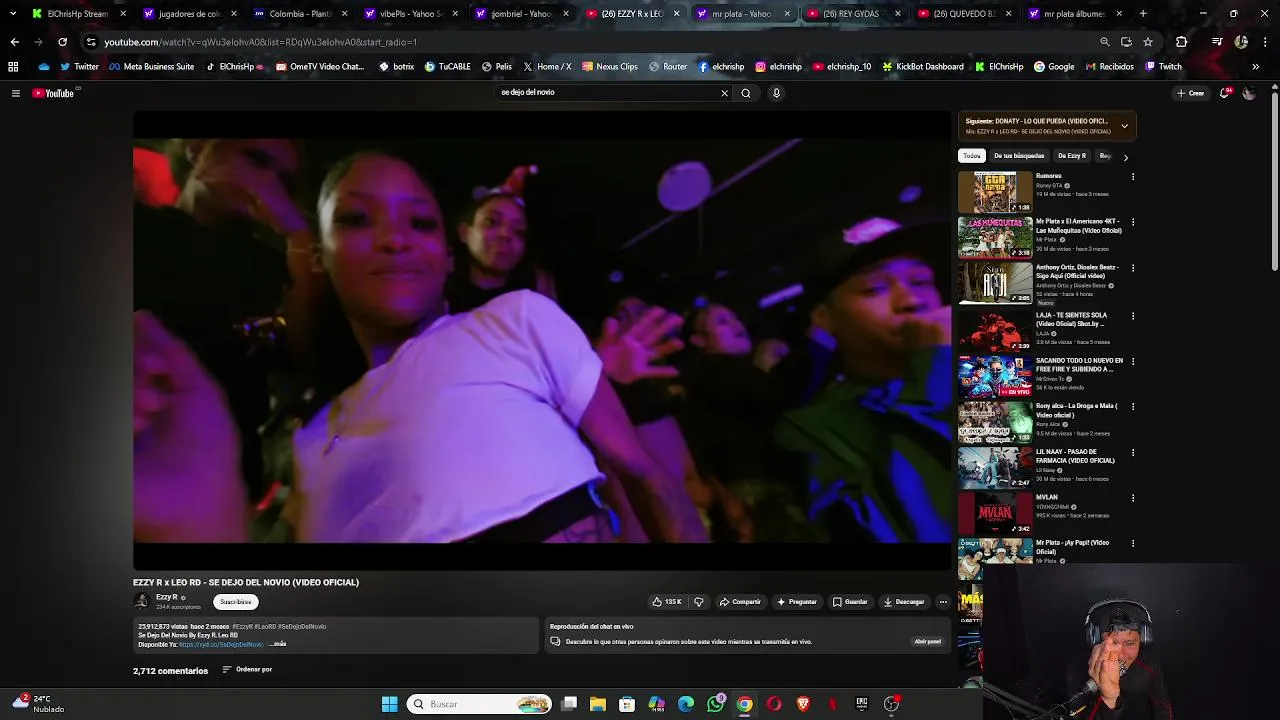1280x720 pixels.
Task: Open the YouTube guide hamburger menu
Action: (x=15, y=93)
